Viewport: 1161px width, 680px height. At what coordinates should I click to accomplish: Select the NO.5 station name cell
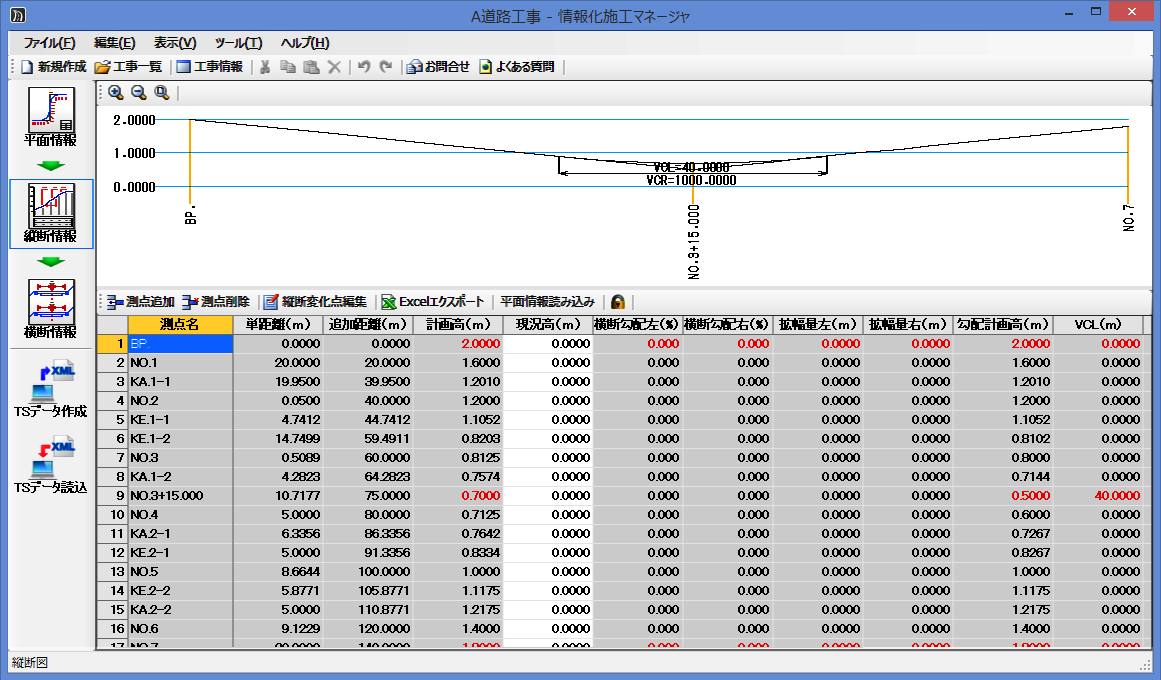coord(181,572)
